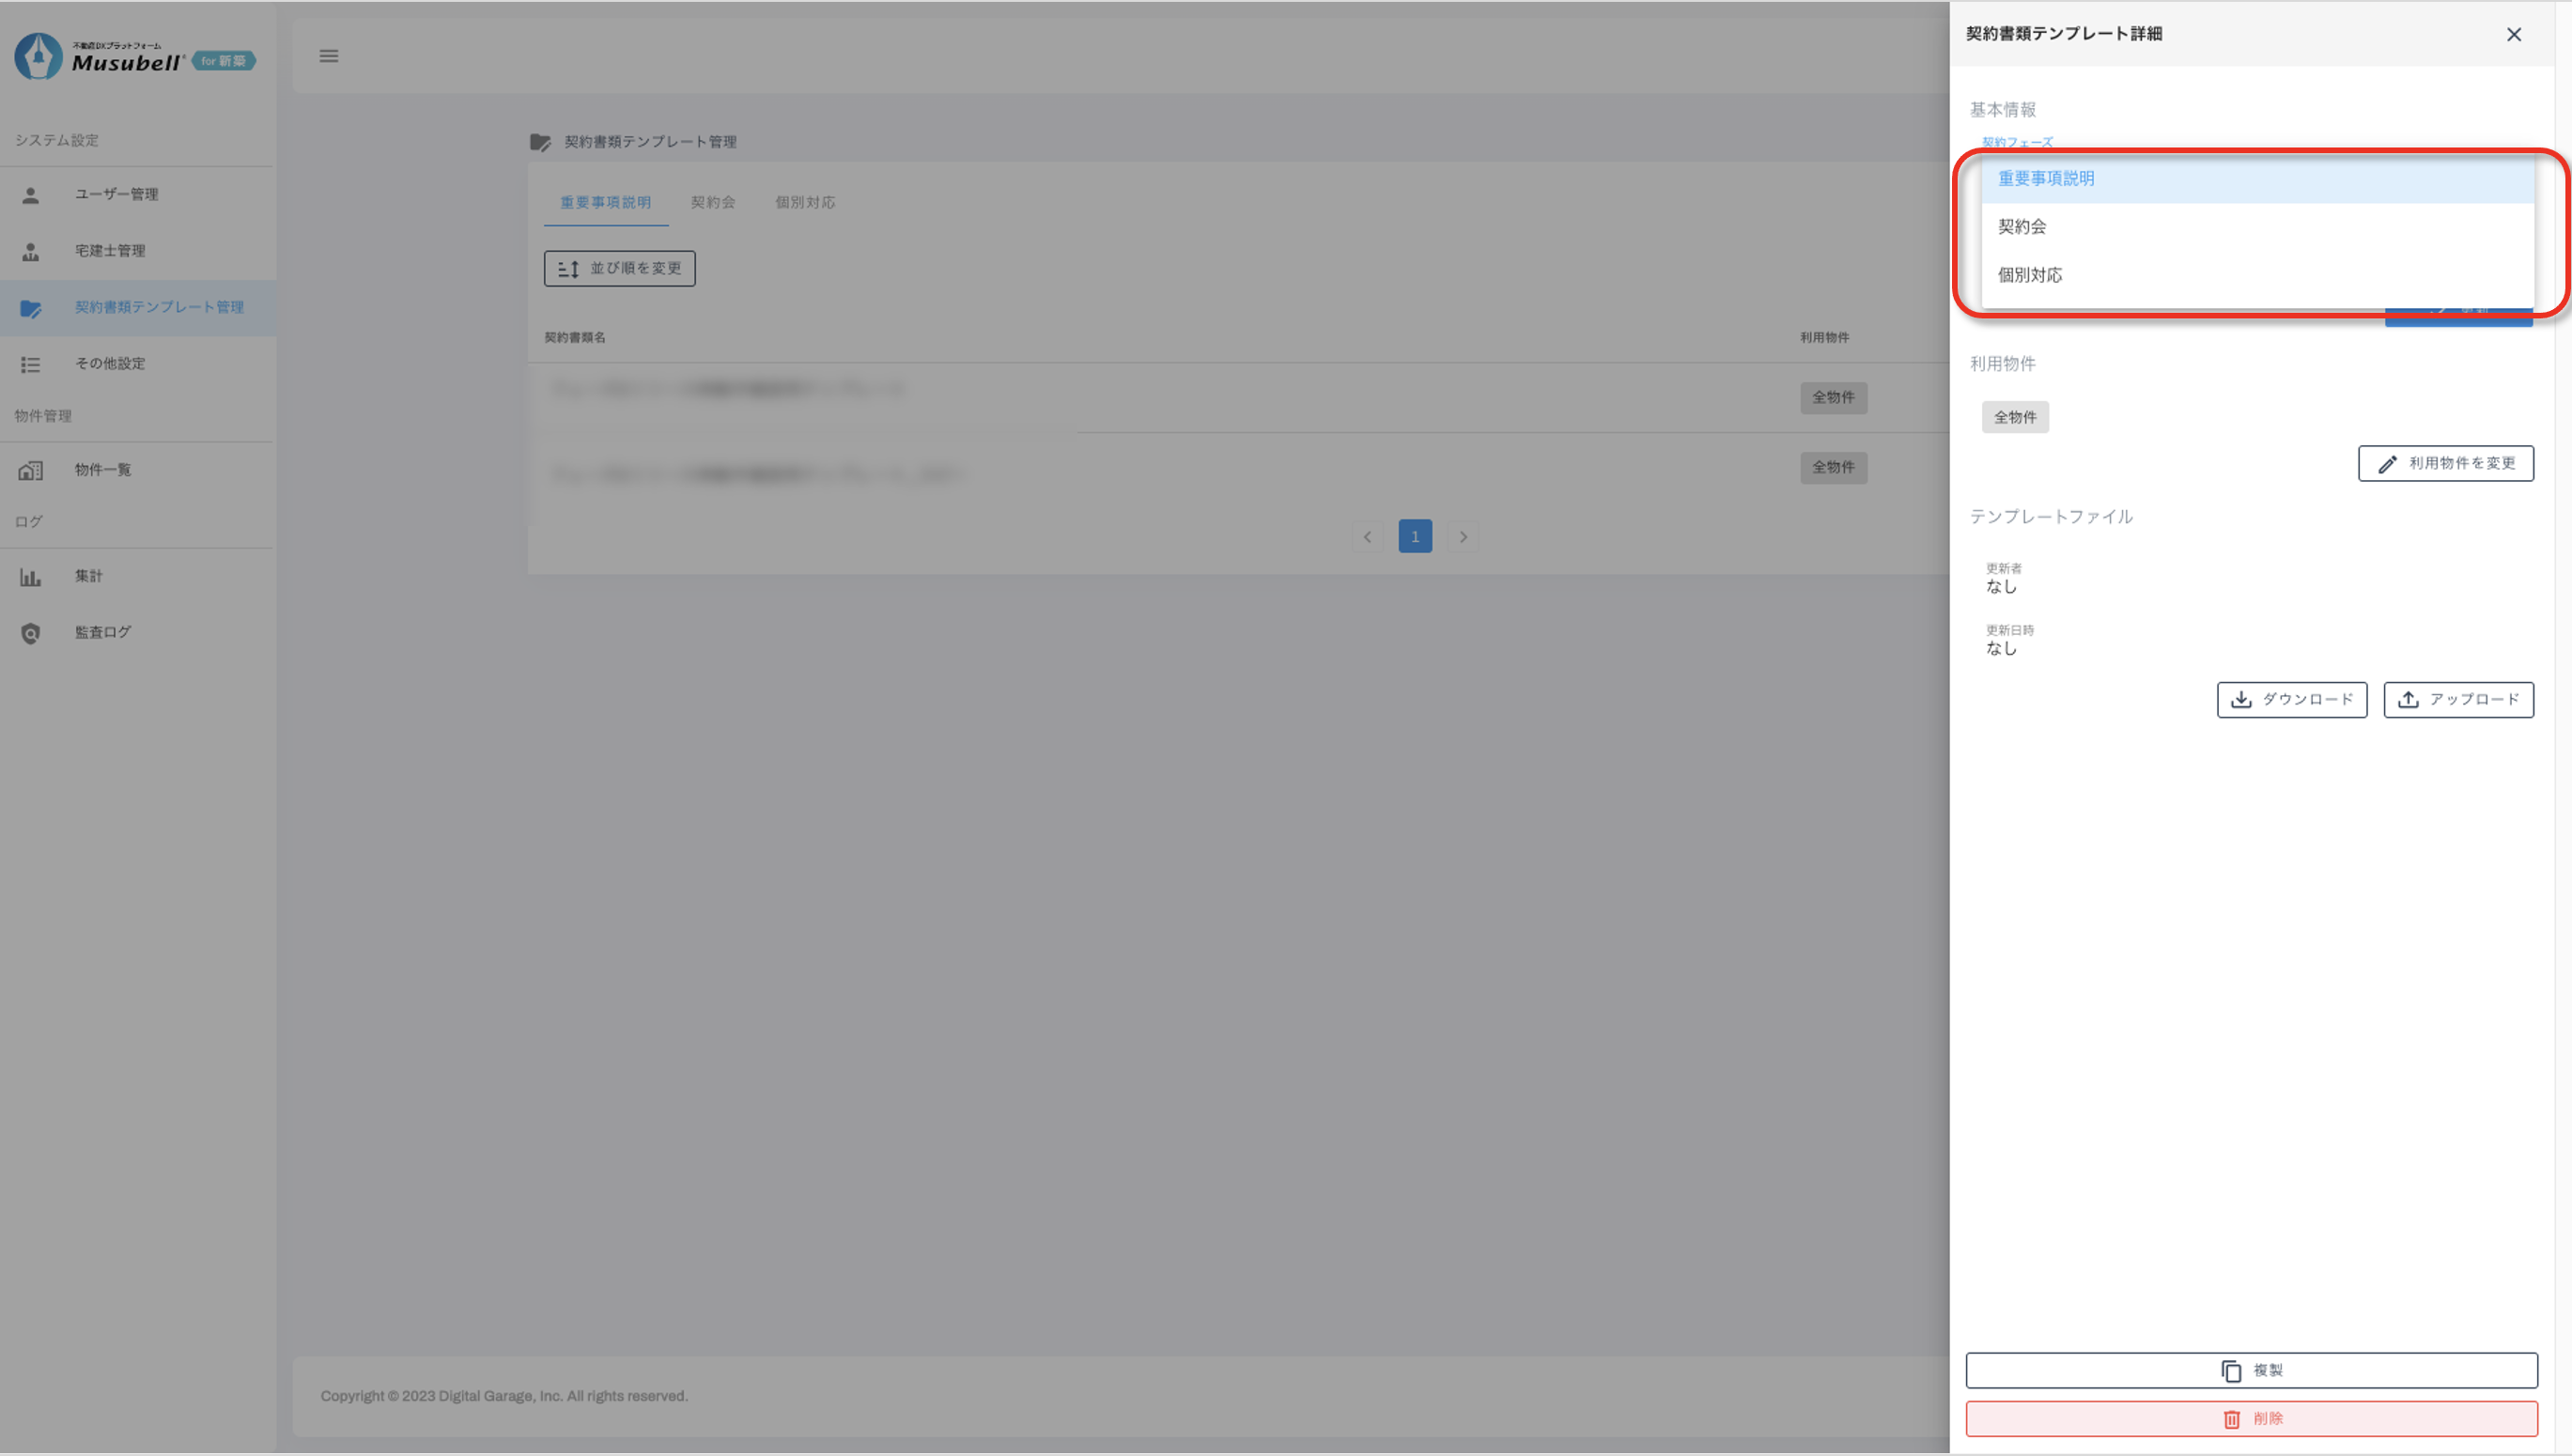The height and width of the screenshot is (1456, 2572).
Task: Click red 削除 button
Action: click(x=2250, y=1419)
